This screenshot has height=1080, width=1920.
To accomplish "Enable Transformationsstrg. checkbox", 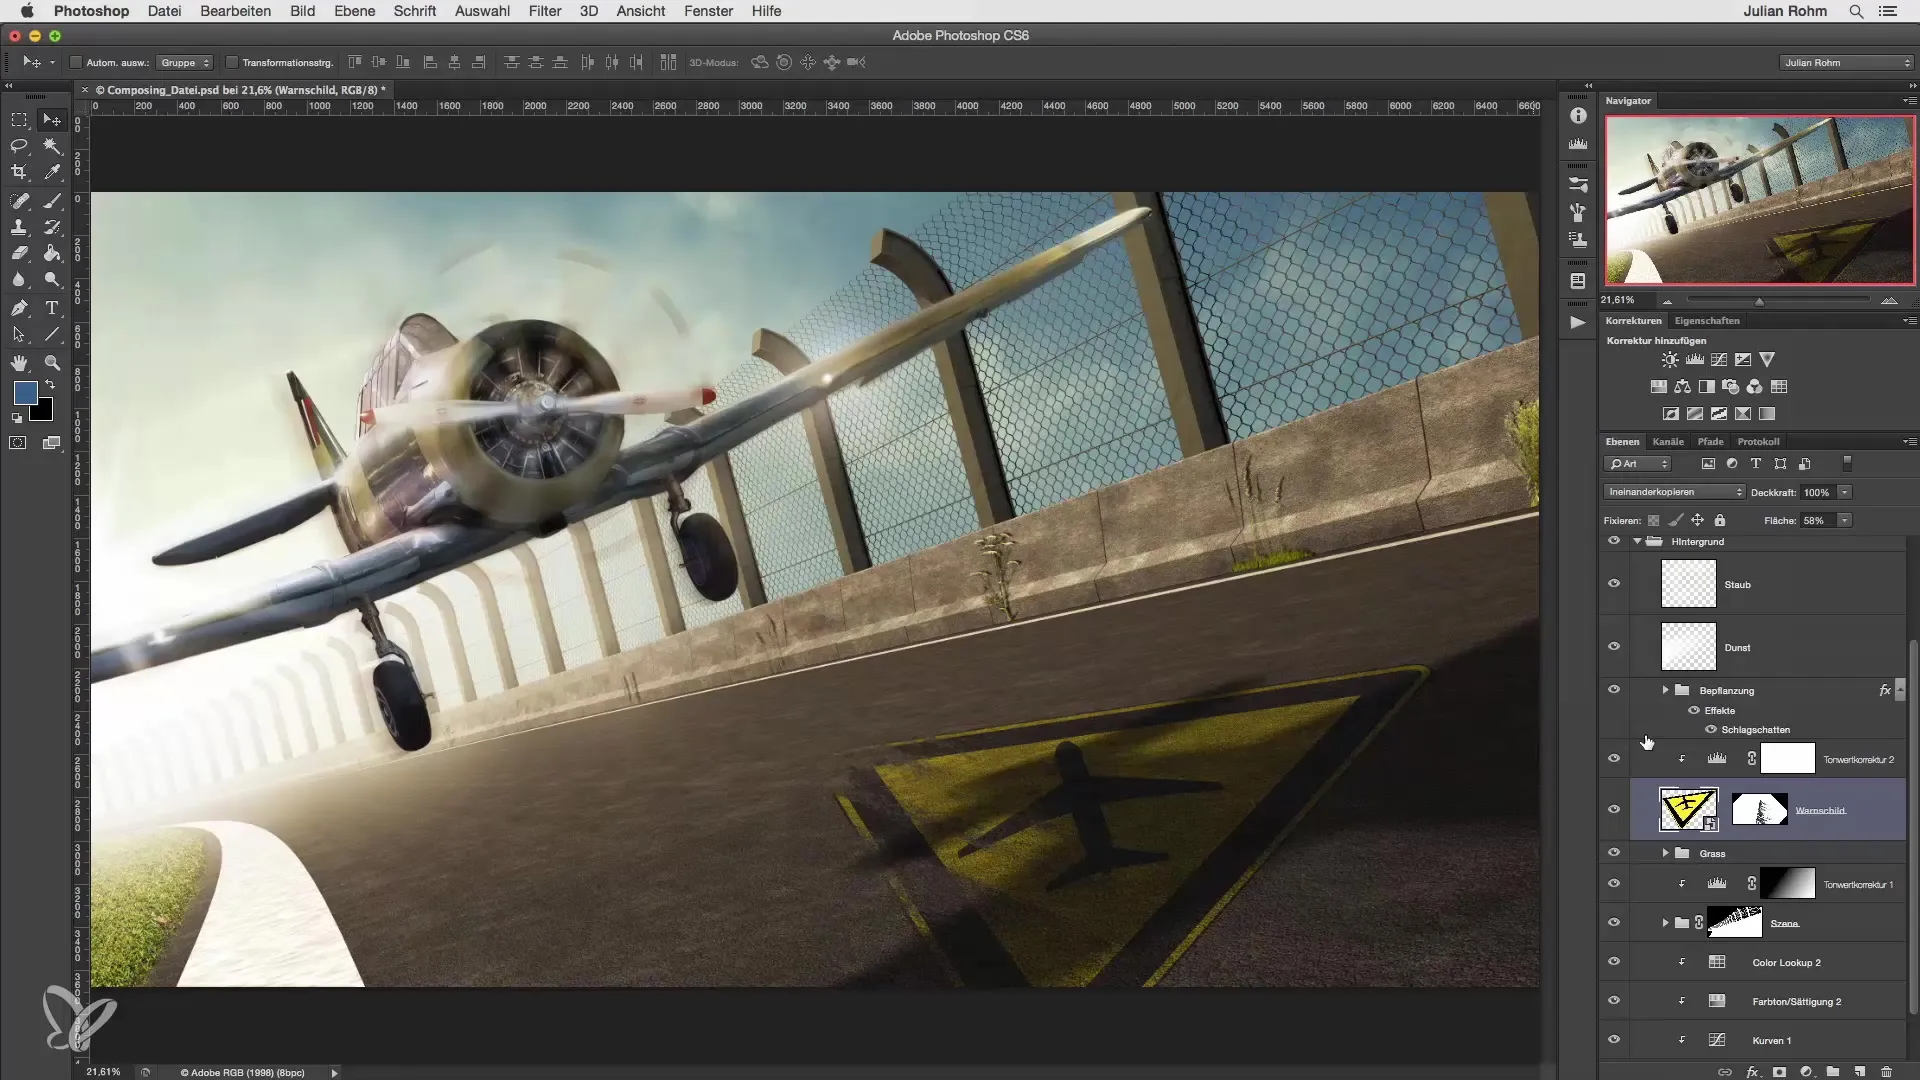I will pos(232,62).
